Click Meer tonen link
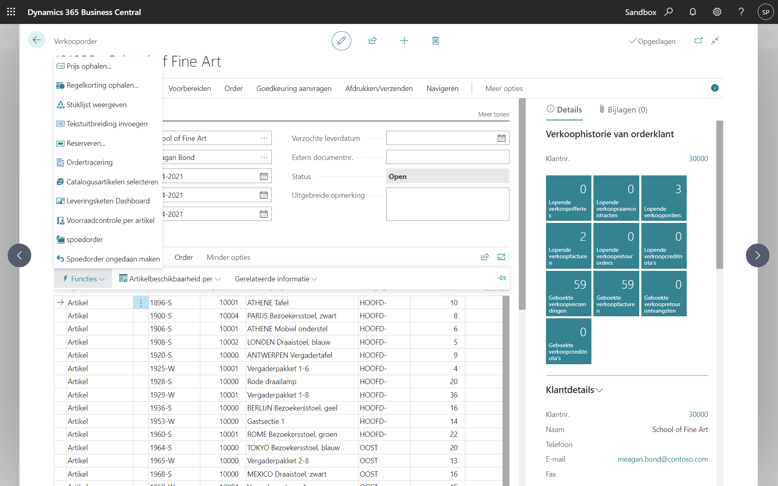The image size is (778, 486). point(494,114)
